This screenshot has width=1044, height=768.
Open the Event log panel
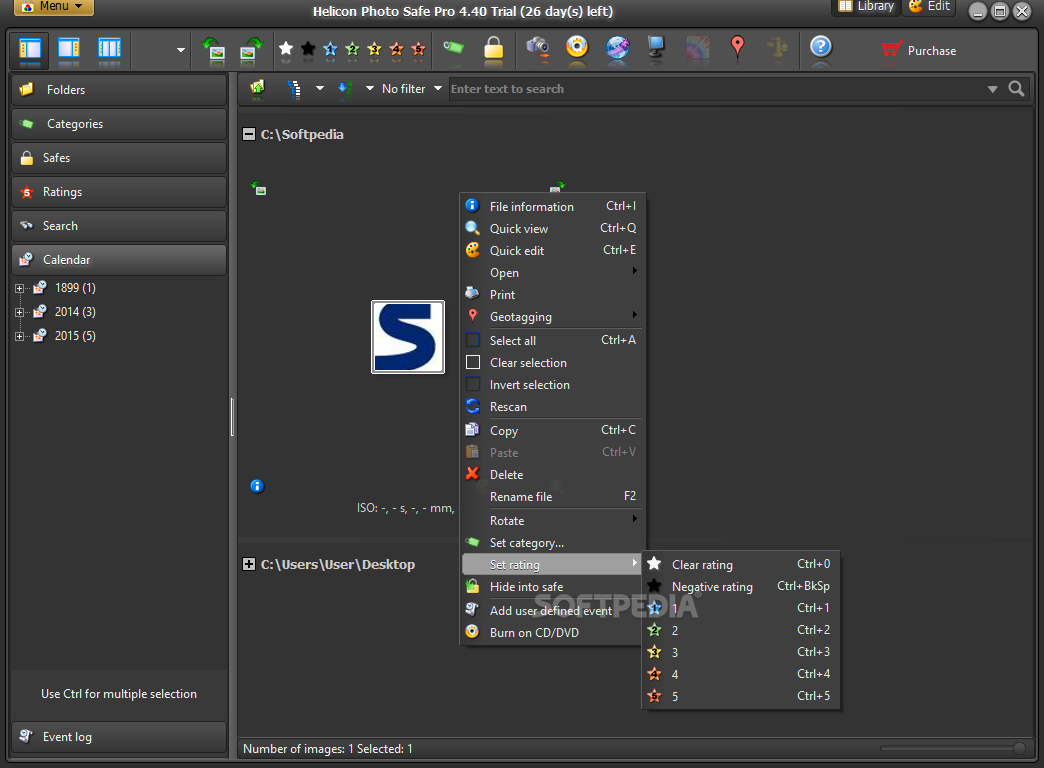point(119,737)
